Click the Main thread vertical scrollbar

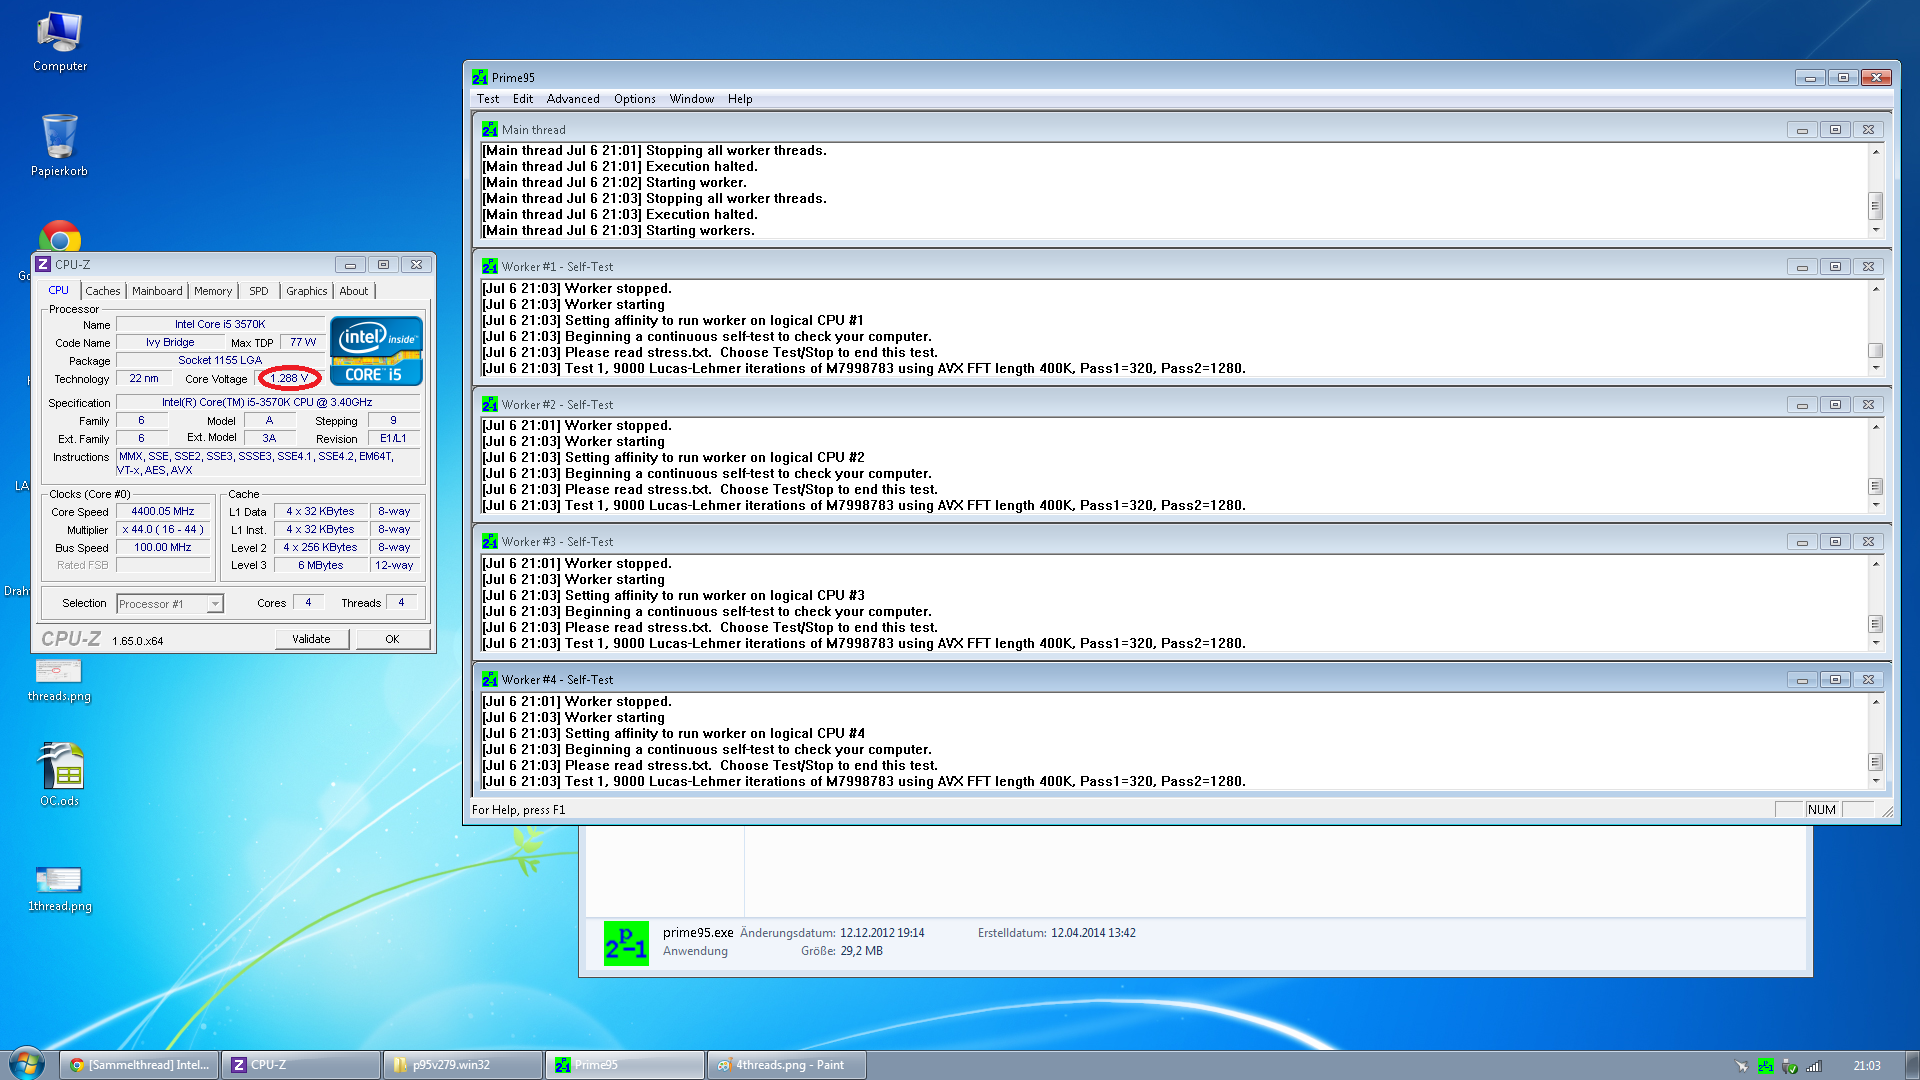tap(1876, 190)
